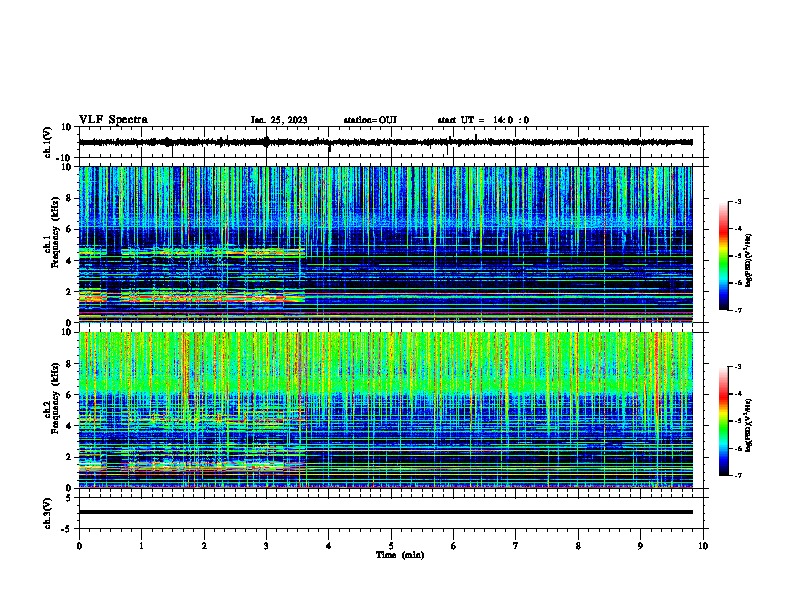Click the ch.1 spectrogram panel

click(x=385, y=244)
